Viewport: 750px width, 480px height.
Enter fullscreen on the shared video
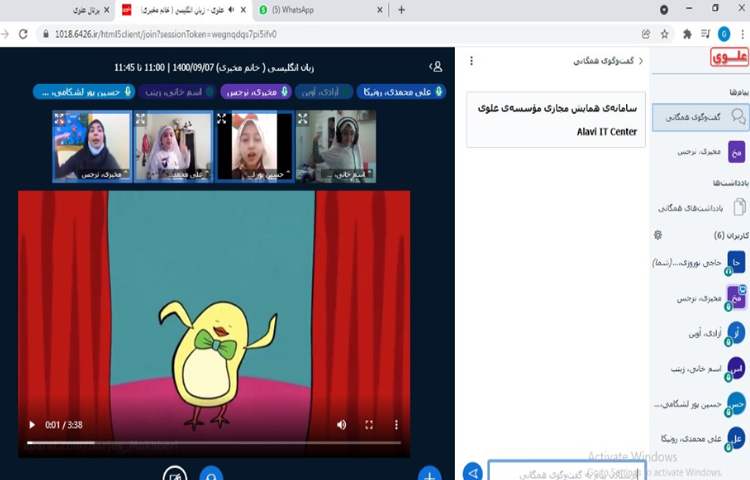(369, 425)
